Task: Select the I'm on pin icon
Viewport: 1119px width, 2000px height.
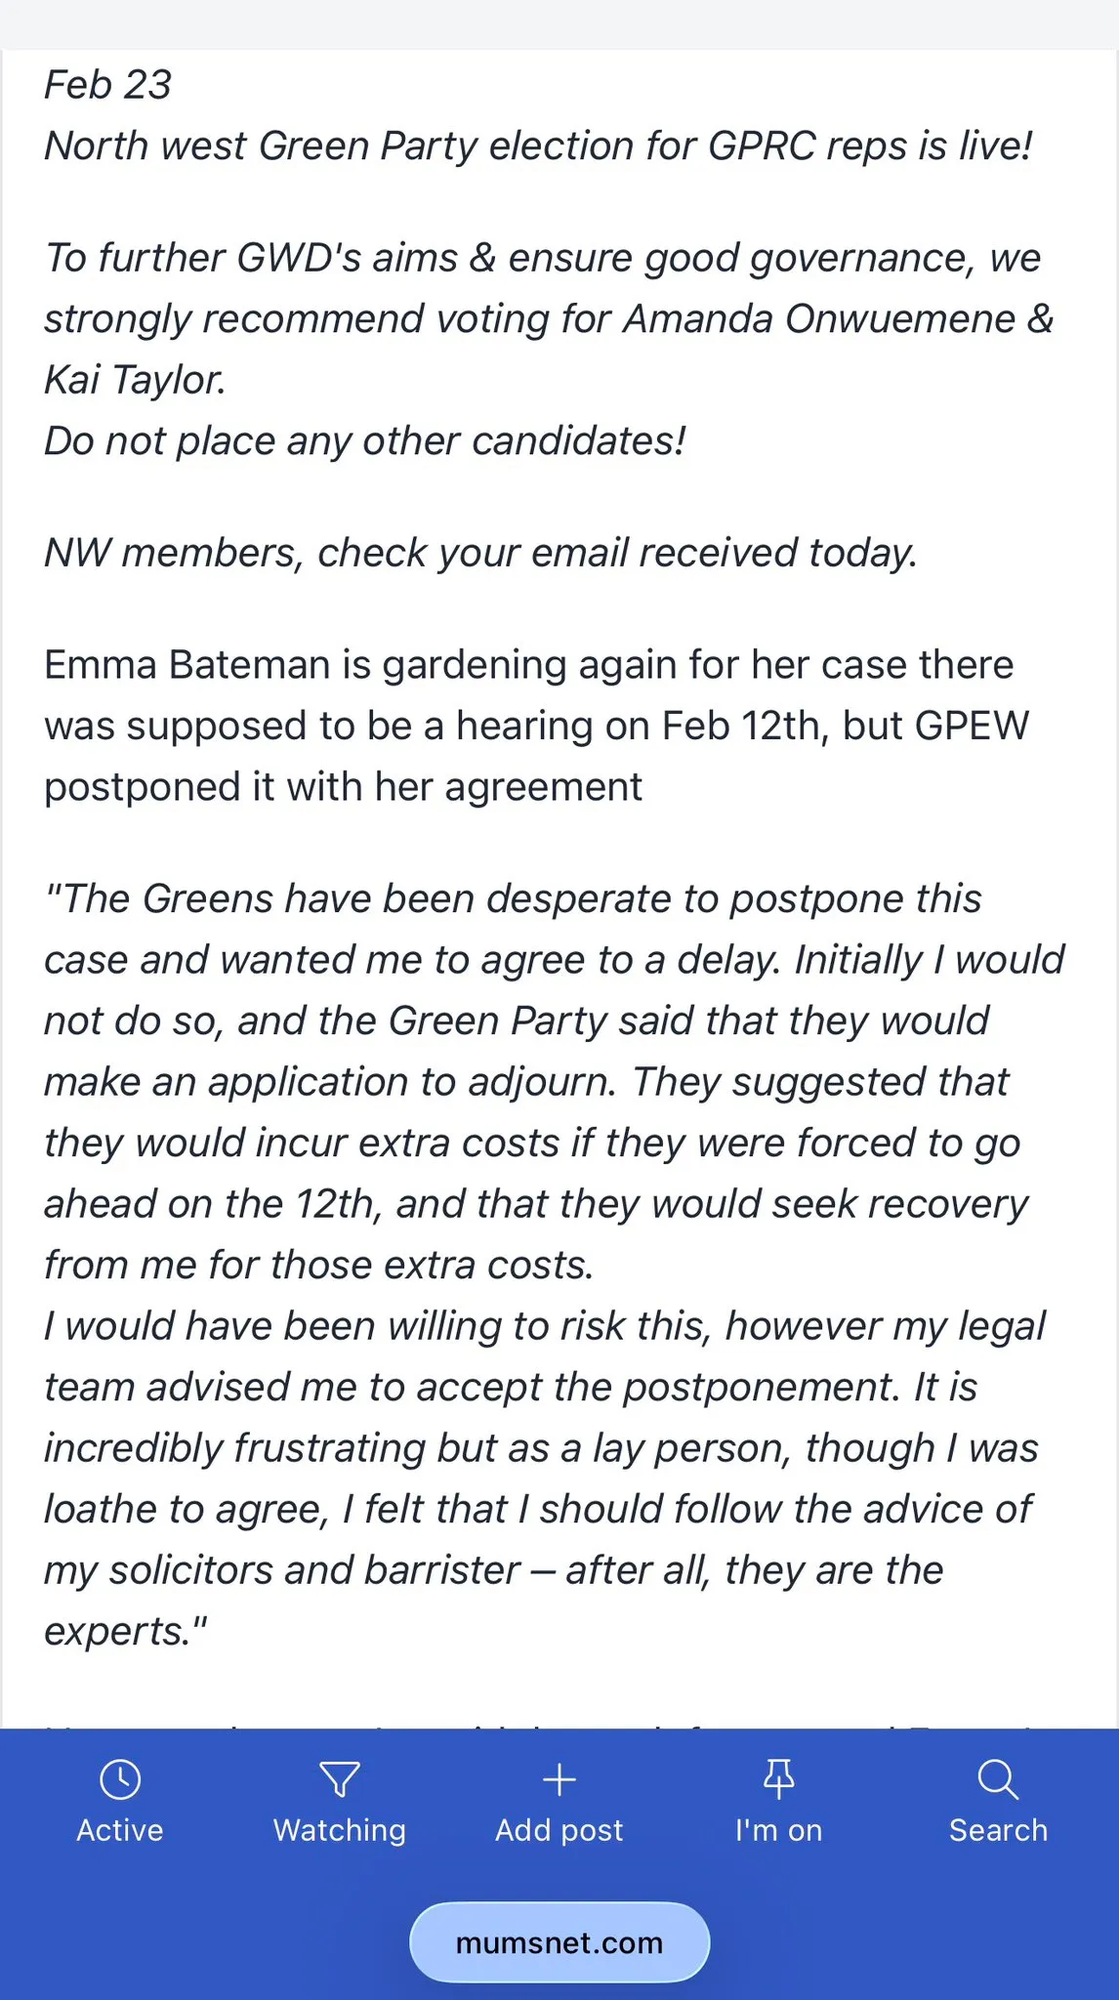Action: [779, 1780]
